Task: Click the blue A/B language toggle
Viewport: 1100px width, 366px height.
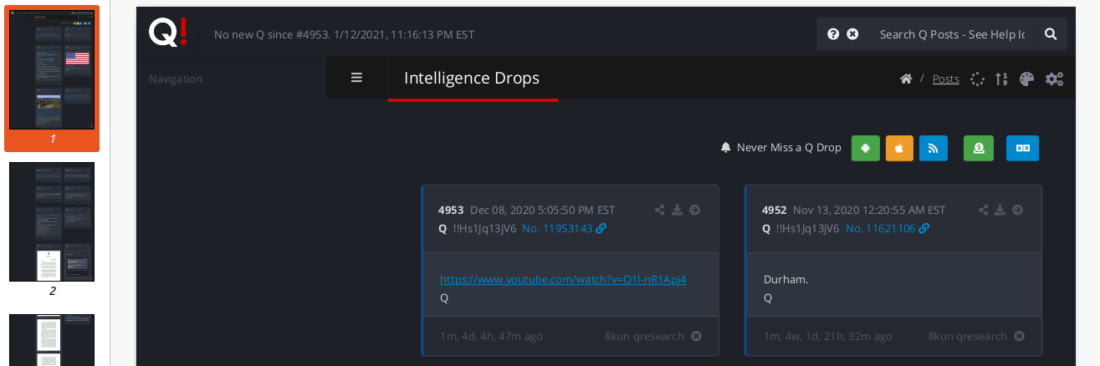Action: tap(1023, 148)
